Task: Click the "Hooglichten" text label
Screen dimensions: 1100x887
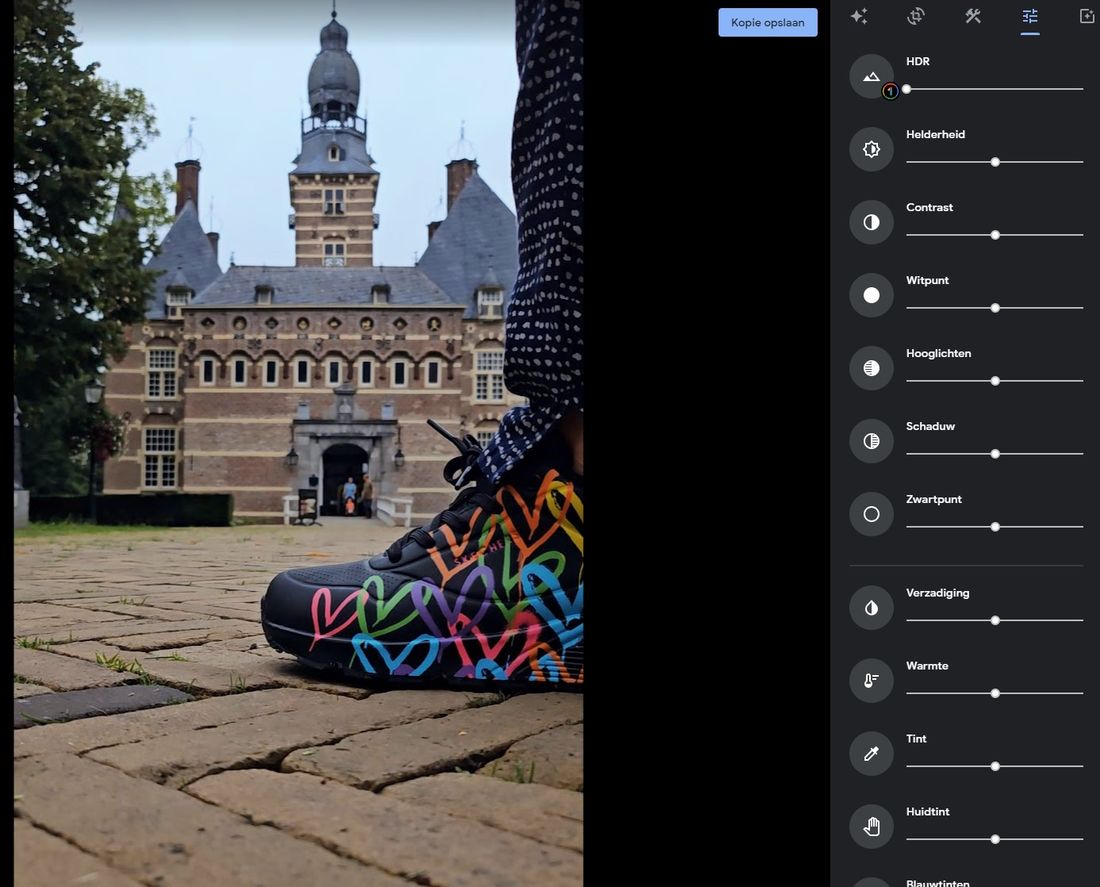Action: (x=939, y=354)
